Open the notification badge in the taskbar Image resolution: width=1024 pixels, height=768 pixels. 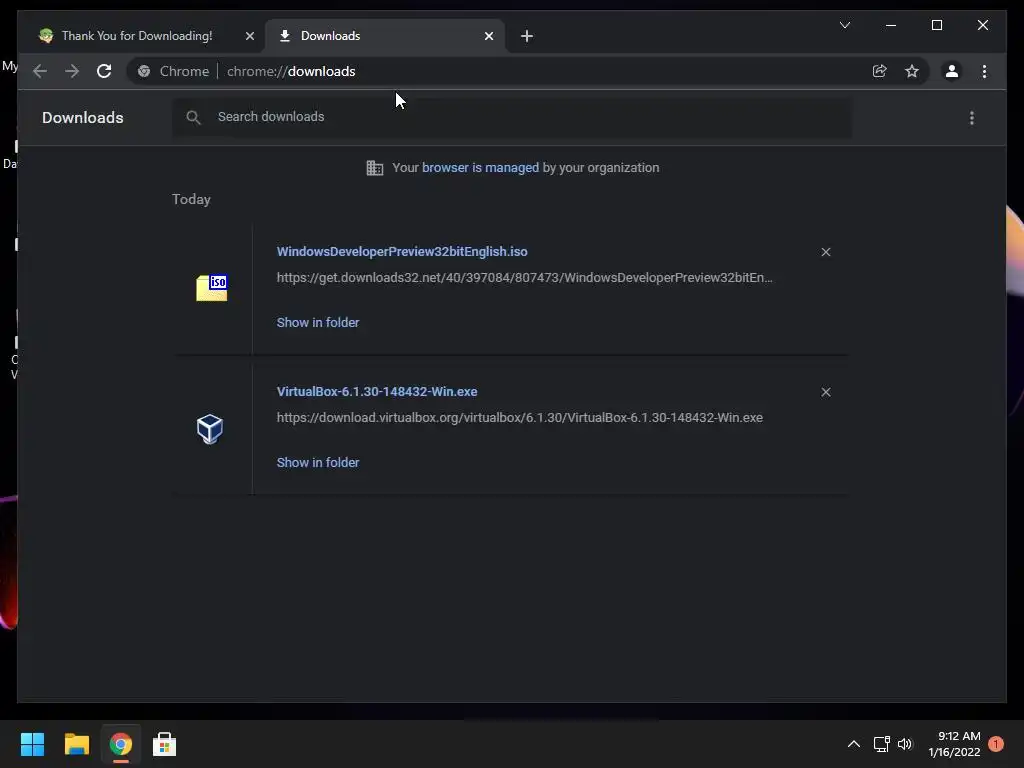(x=996, y=744)
